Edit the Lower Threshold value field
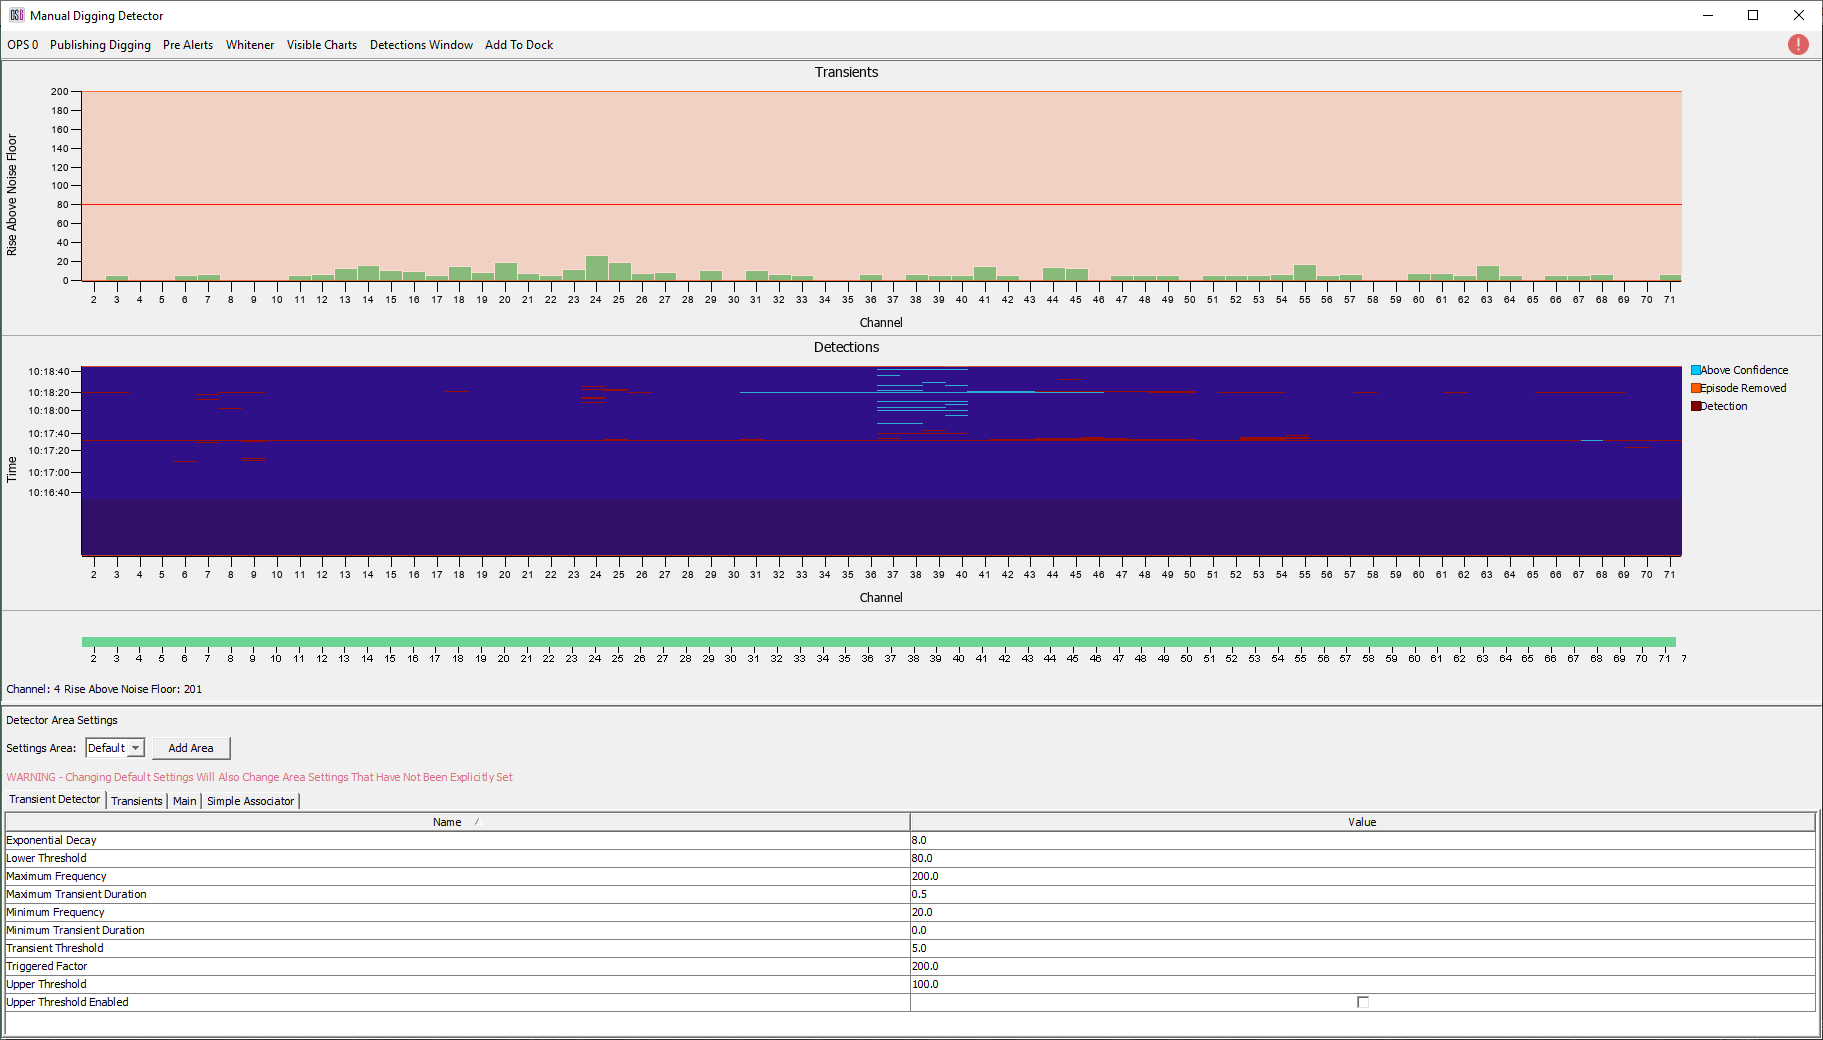 [1361, 858]
